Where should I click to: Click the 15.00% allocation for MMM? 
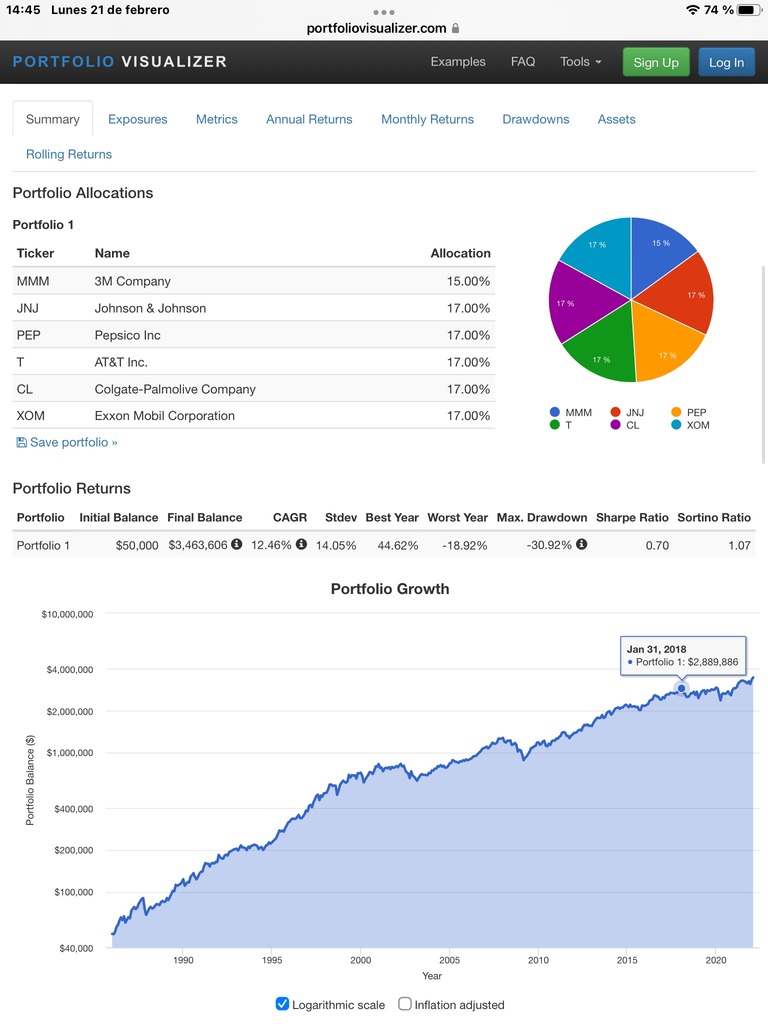click(468, 281)
